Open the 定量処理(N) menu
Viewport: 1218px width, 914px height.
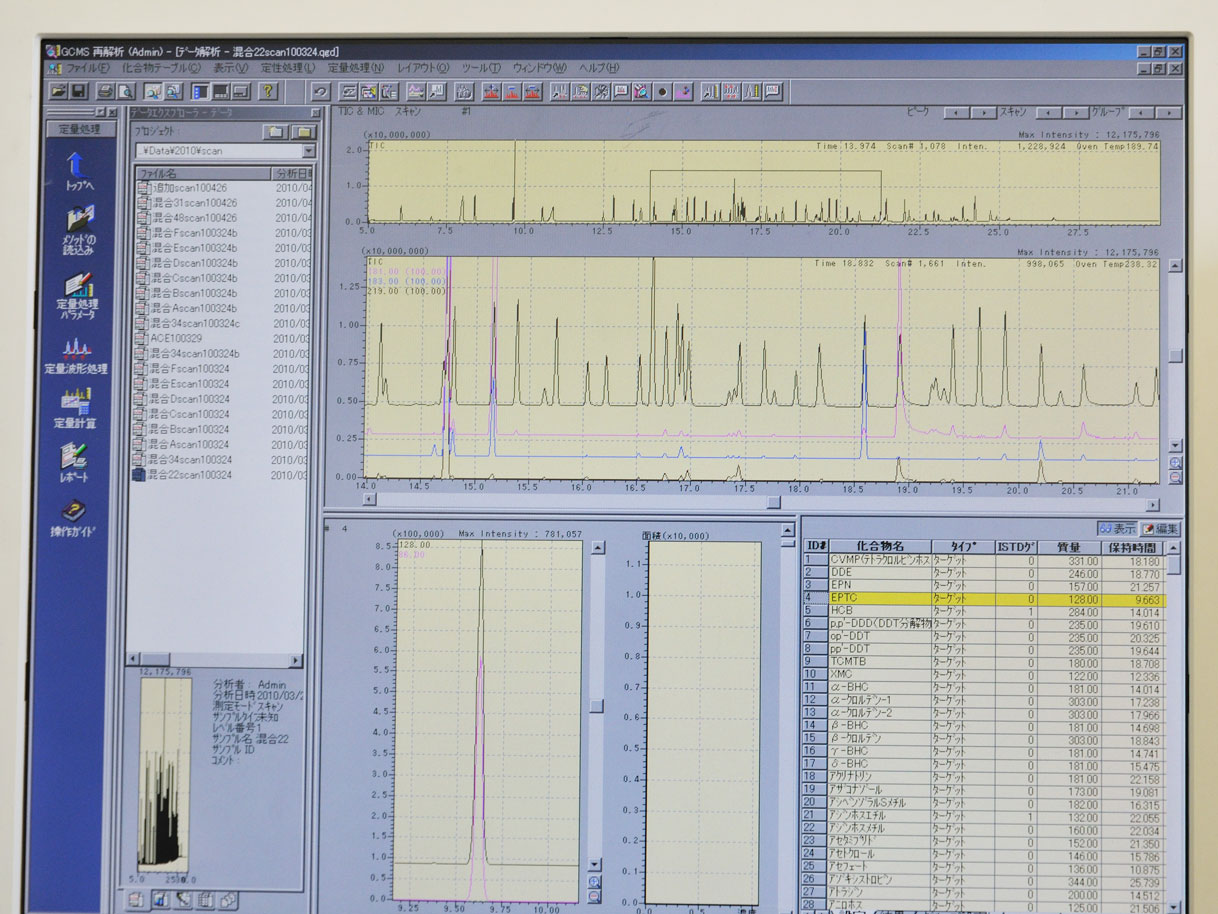click(356, 68)
